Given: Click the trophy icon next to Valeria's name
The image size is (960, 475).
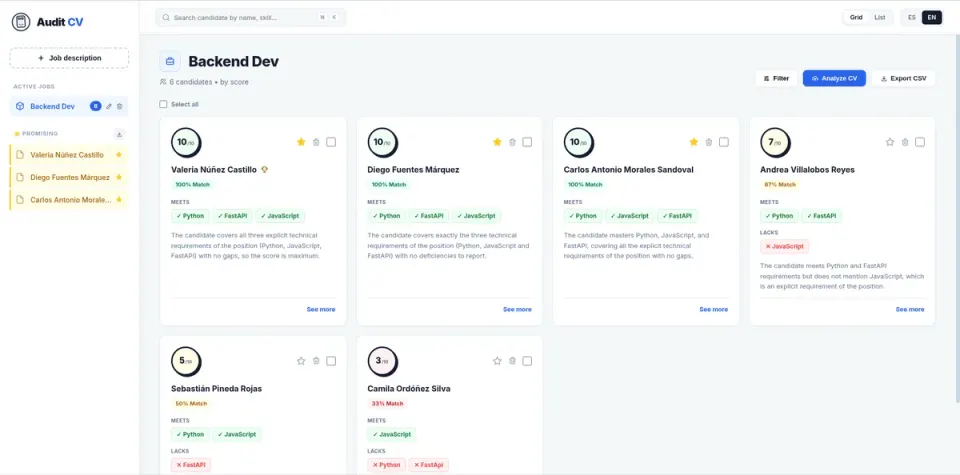Looking at the screenshot, I should click(x=264, y=170).
